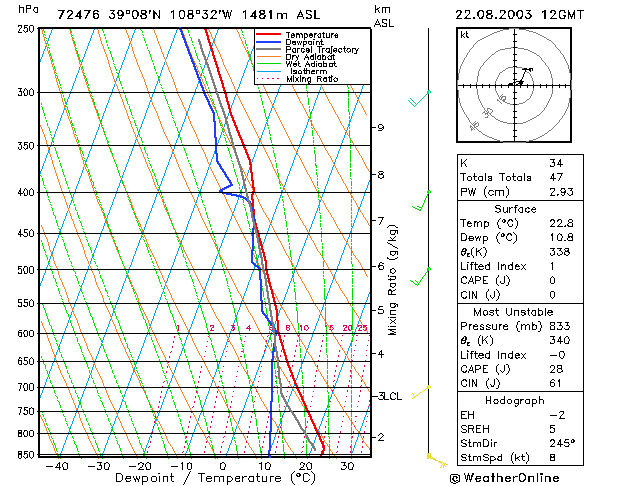Click the 30 temperature axis tick
629x486 pixels.
click(x=347, y=466)
